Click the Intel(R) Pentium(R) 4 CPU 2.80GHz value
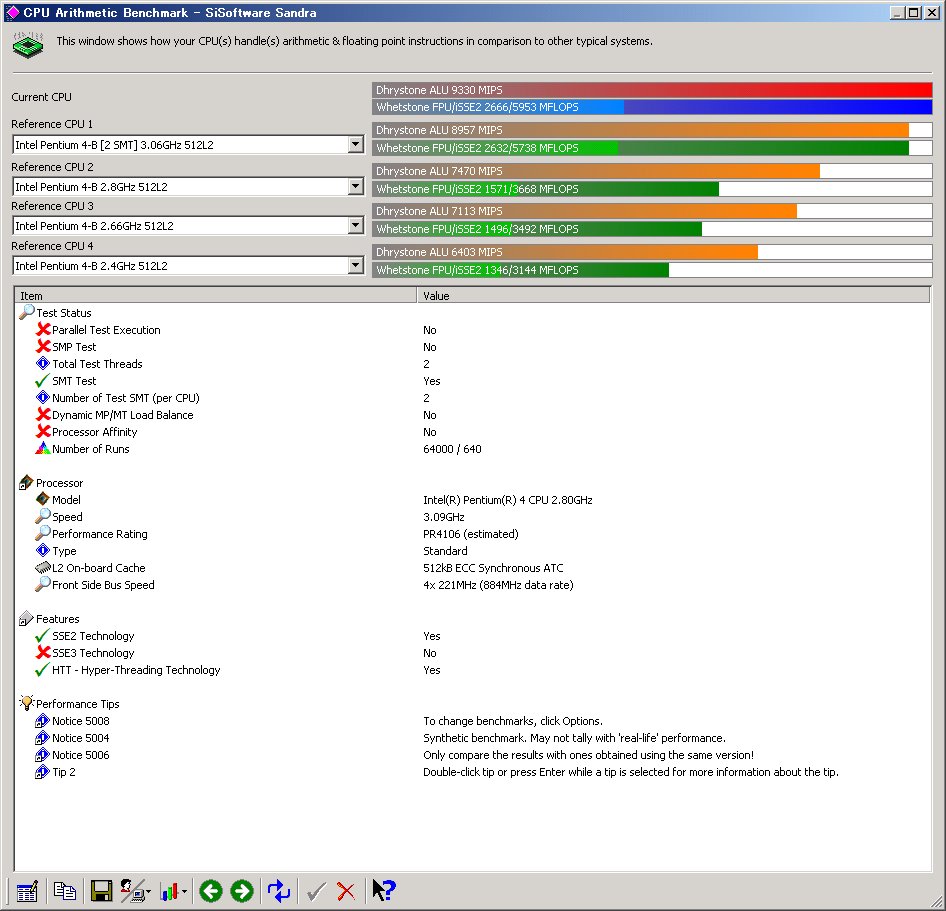This screenshot has height=911, width=946. coord(507,500)
